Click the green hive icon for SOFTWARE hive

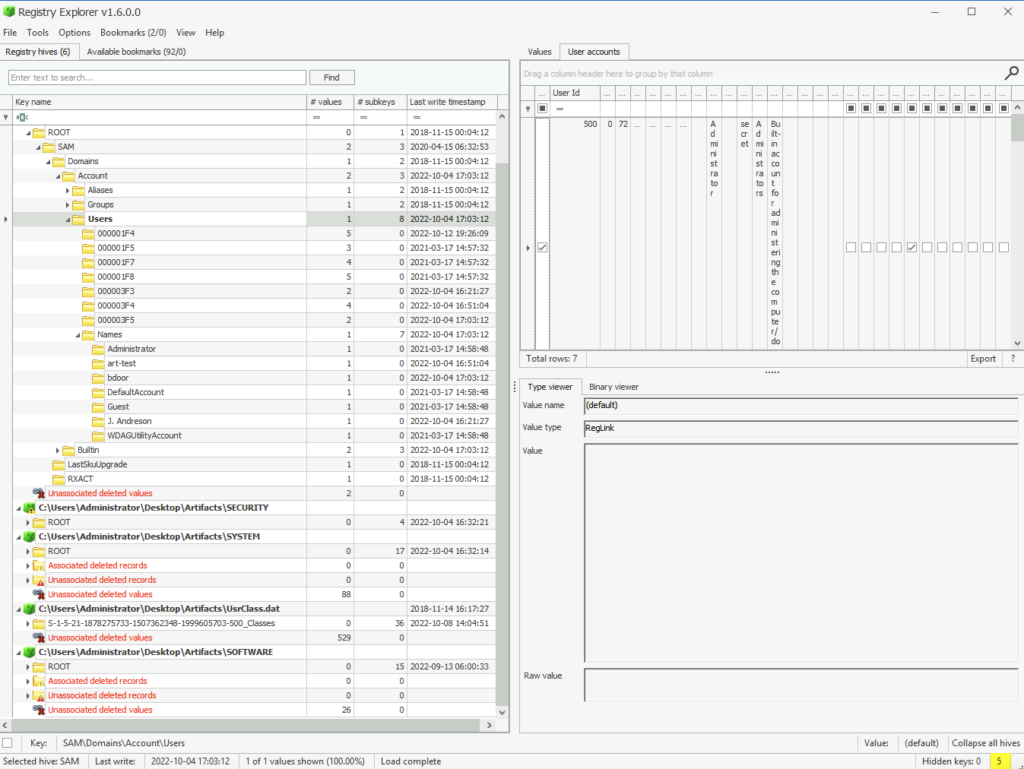point(29,652)
